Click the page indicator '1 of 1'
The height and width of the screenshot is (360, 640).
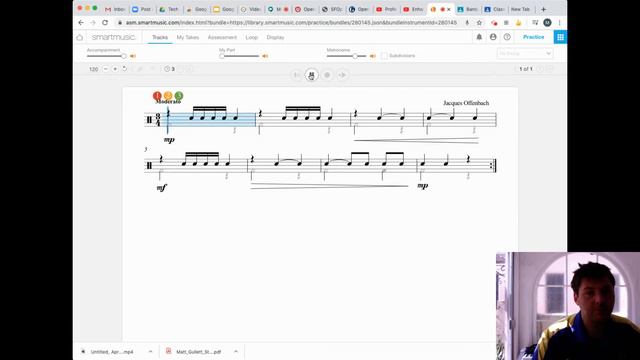(526, 69)
